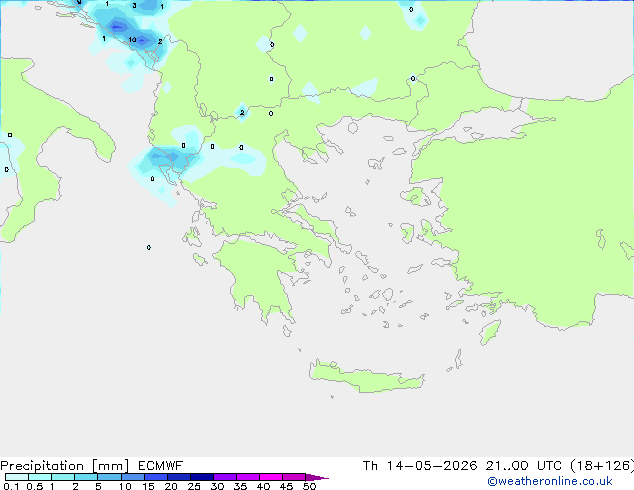The width and height of the screenshot is (634, 490).
Task: Click the "5" legend scale label
Action: click(x=98, y=486)
